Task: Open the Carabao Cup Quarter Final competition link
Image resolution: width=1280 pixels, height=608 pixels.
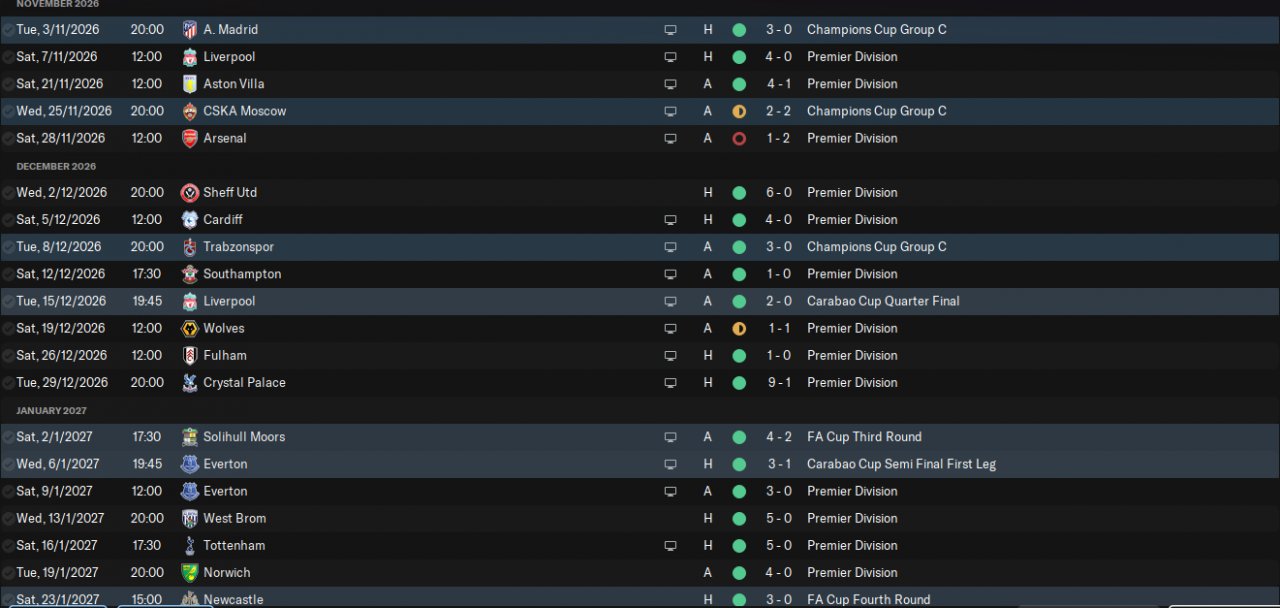Action: tap(883, 301)
